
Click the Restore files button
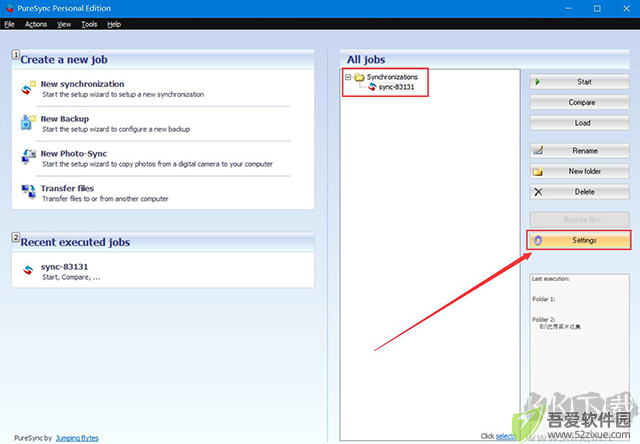point(580,220)
